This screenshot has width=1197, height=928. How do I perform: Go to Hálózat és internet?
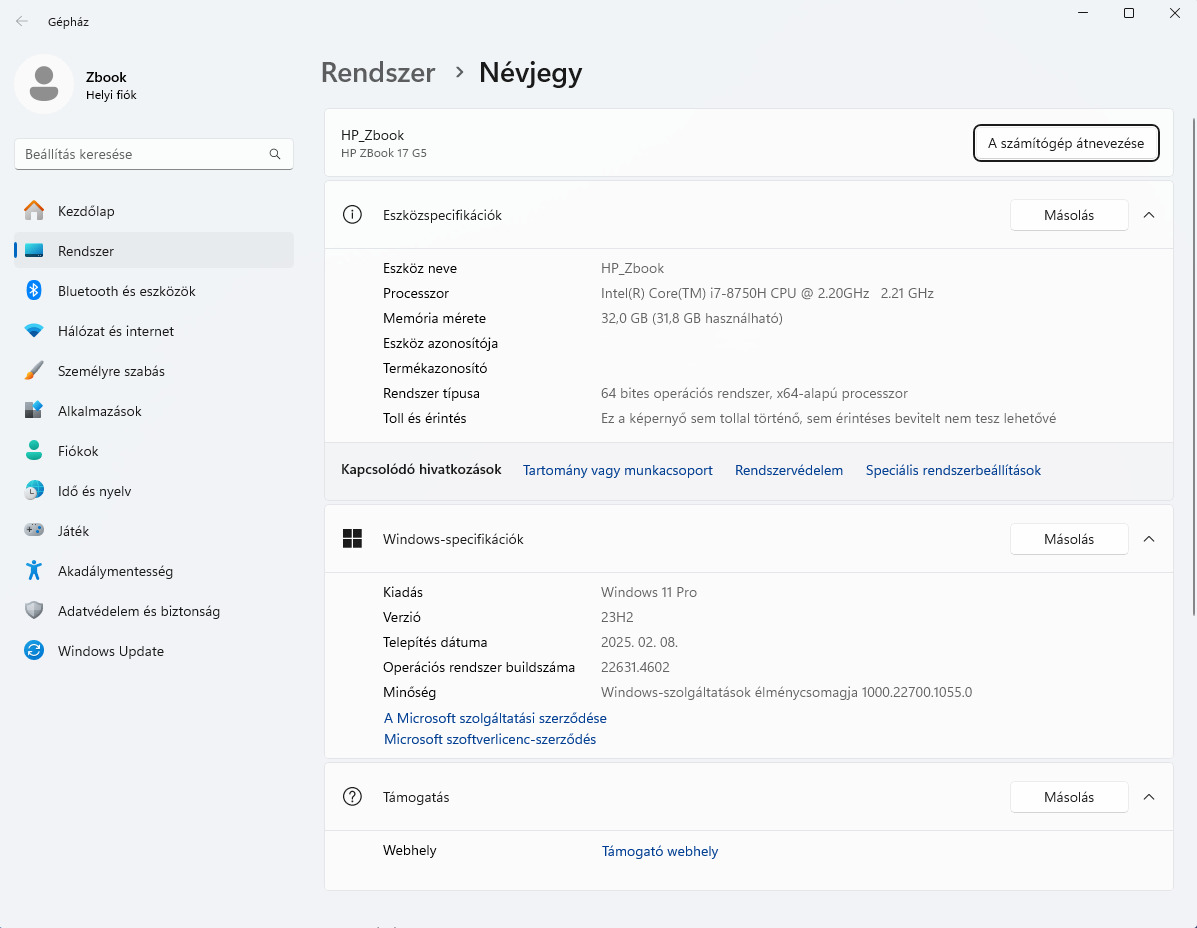tap(153, 330)
